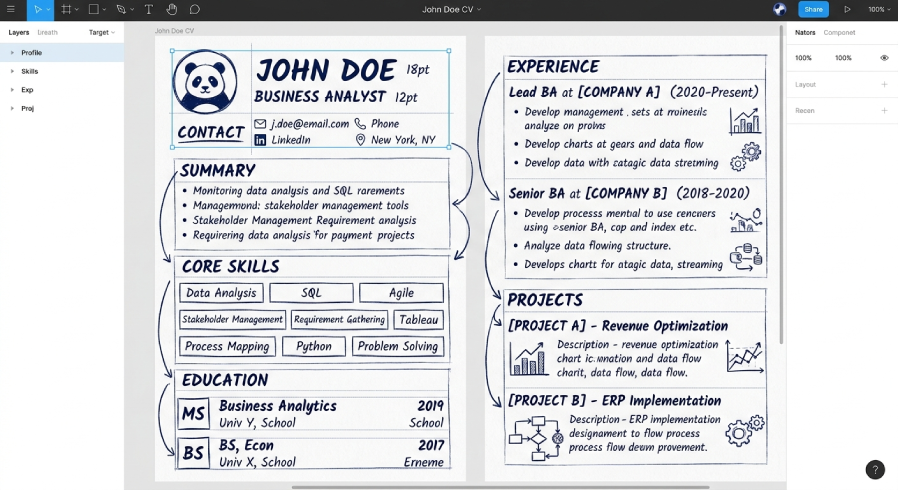Select the Move tool arrow
Viewport: 898px width, 490px height.
(38, 10)
